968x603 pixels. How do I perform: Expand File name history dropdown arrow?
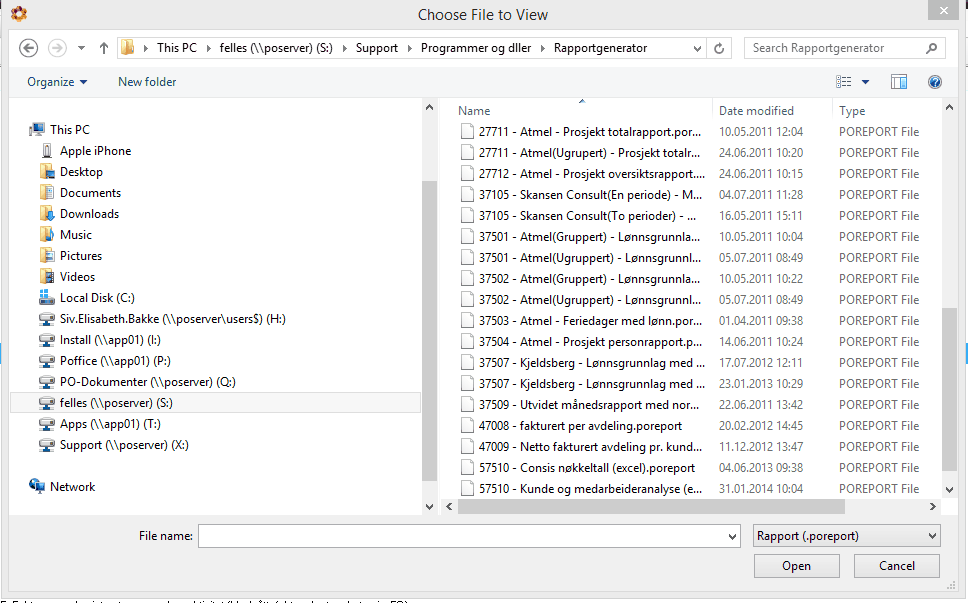(732, 536)
